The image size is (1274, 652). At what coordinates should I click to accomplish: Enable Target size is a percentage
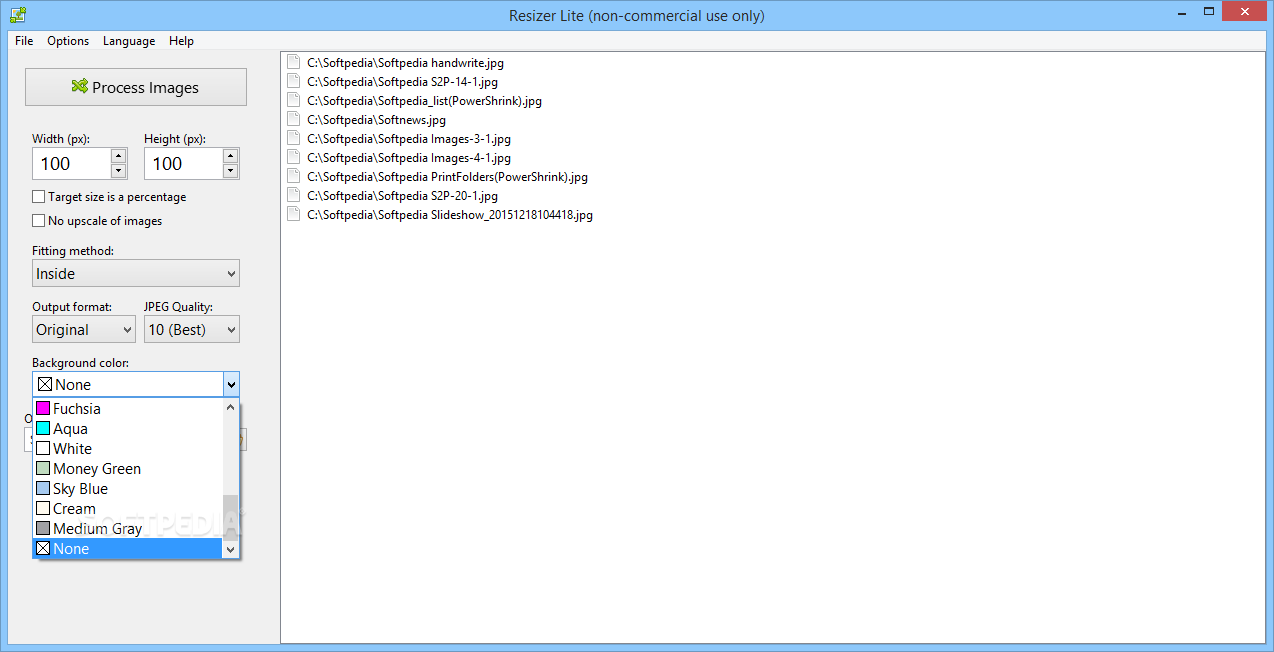coord(39,197)
